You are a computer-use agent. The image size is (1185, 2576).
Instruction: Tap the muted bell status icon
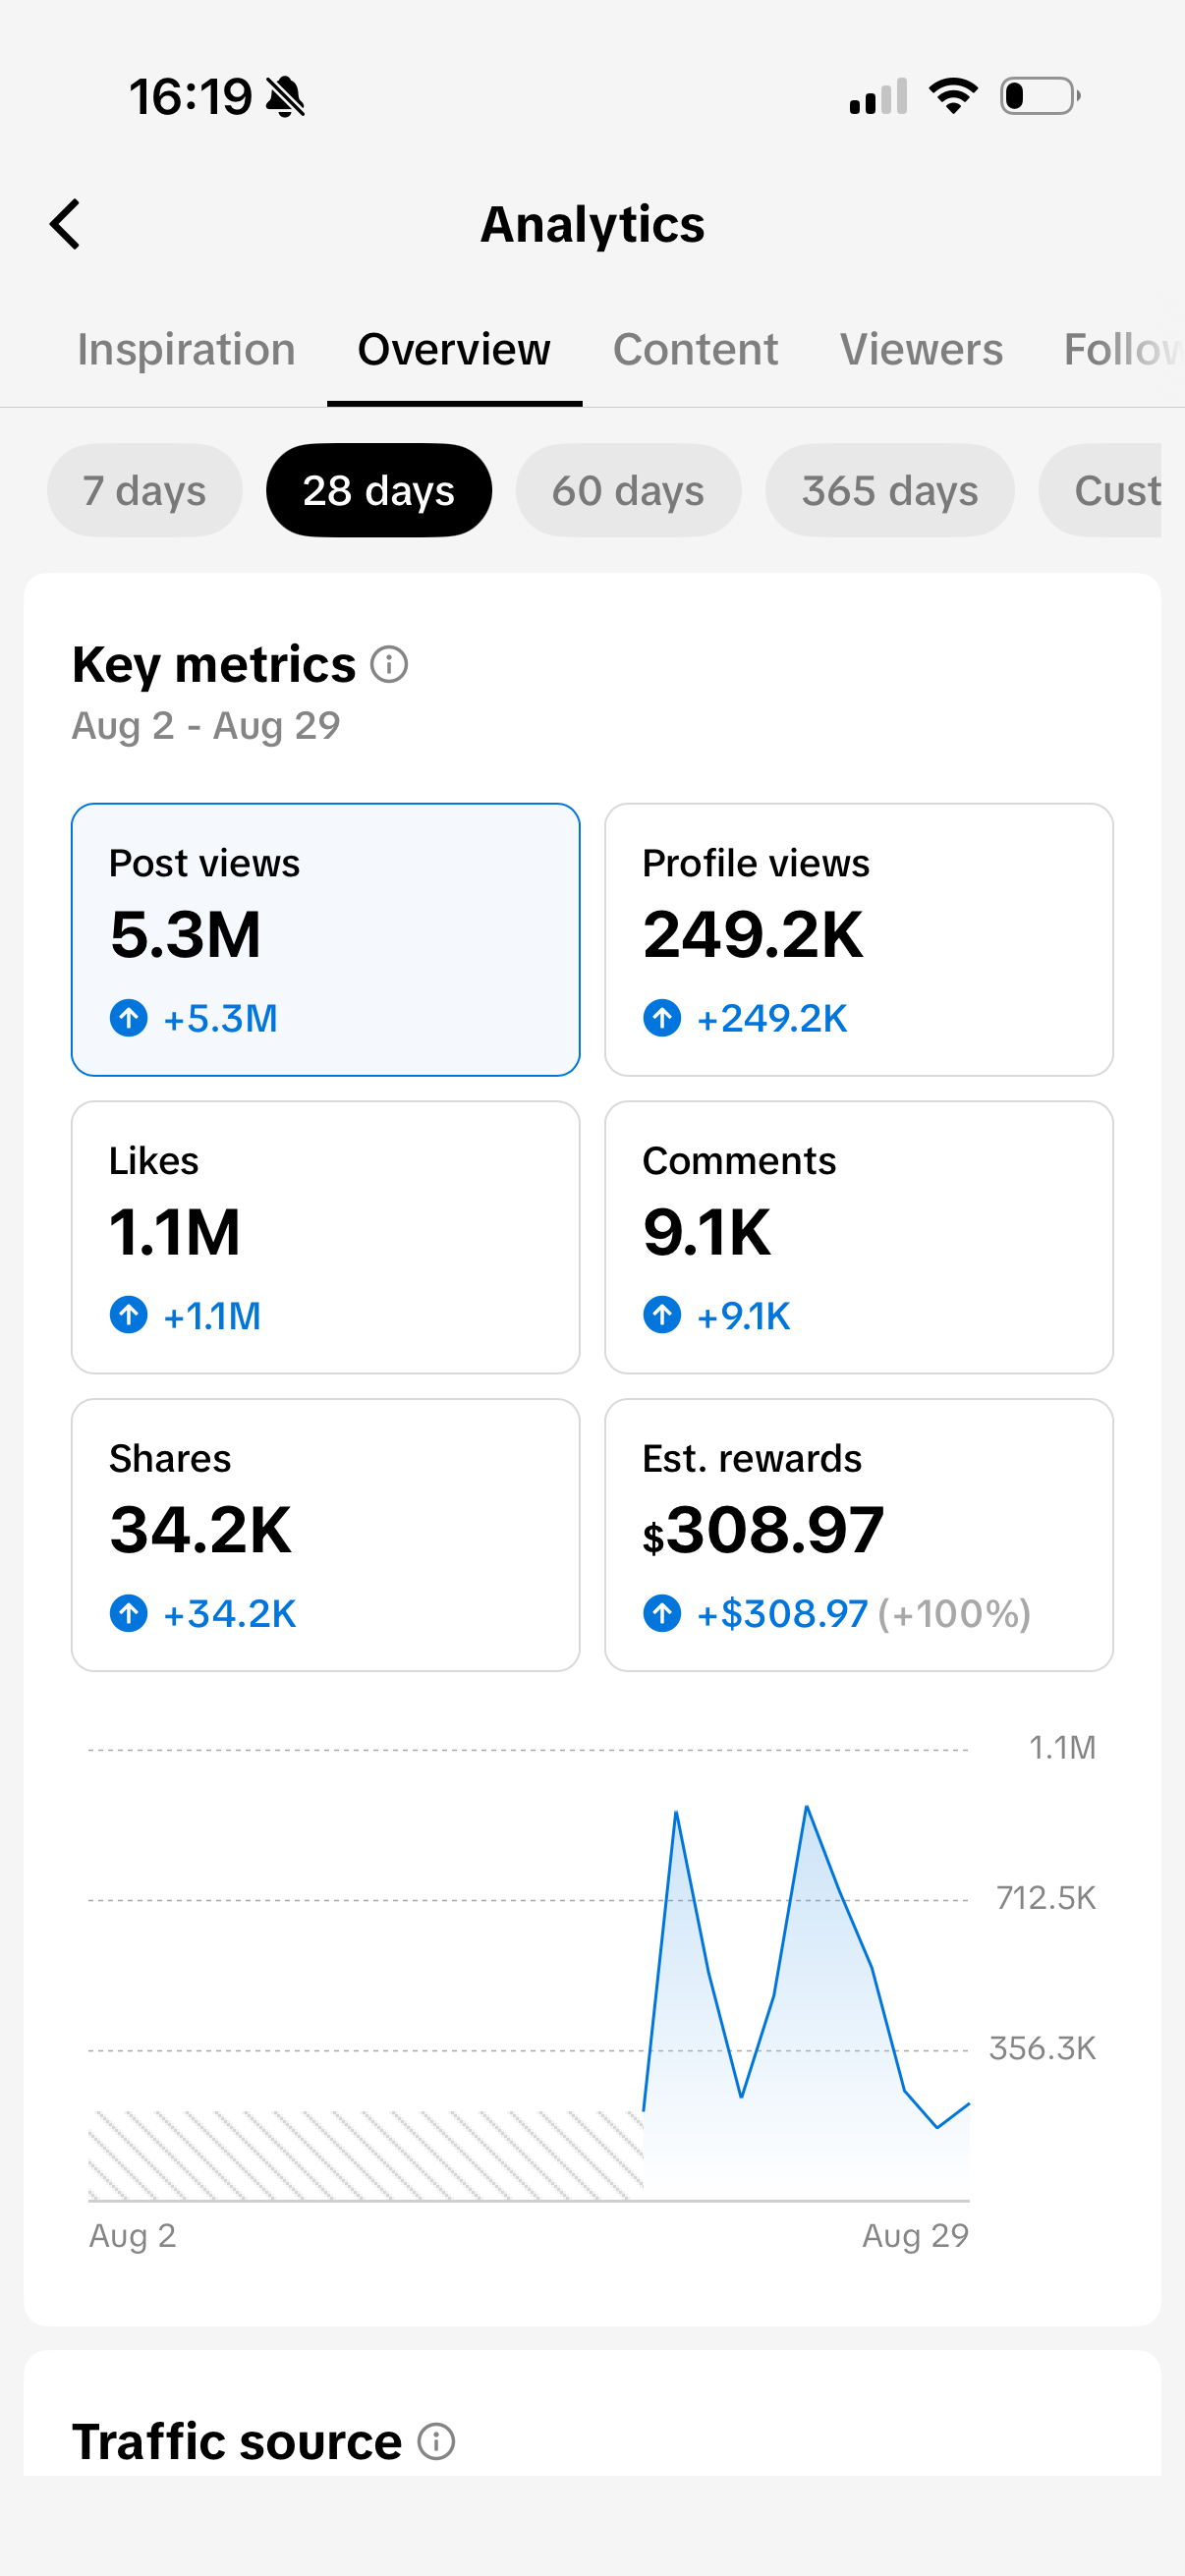tap(286, 97)
